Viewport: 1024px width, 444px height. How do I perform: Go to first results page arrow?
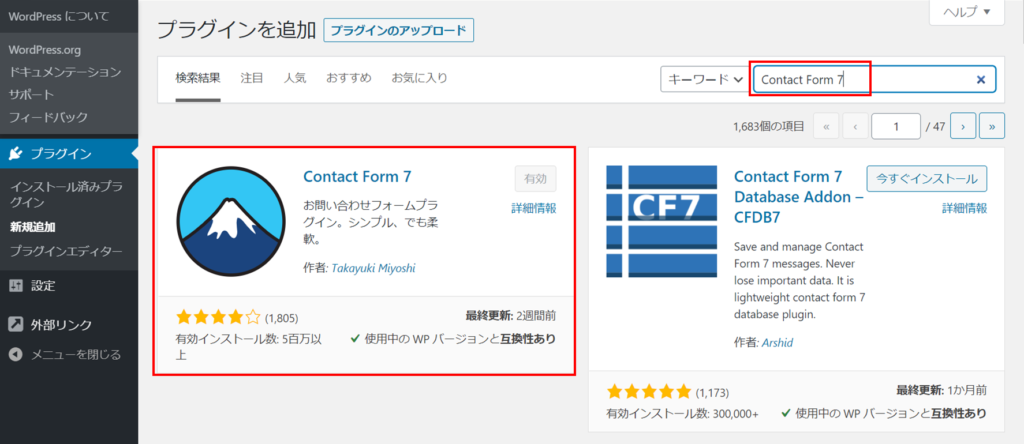pyautogui.click(x=825, y=127)
